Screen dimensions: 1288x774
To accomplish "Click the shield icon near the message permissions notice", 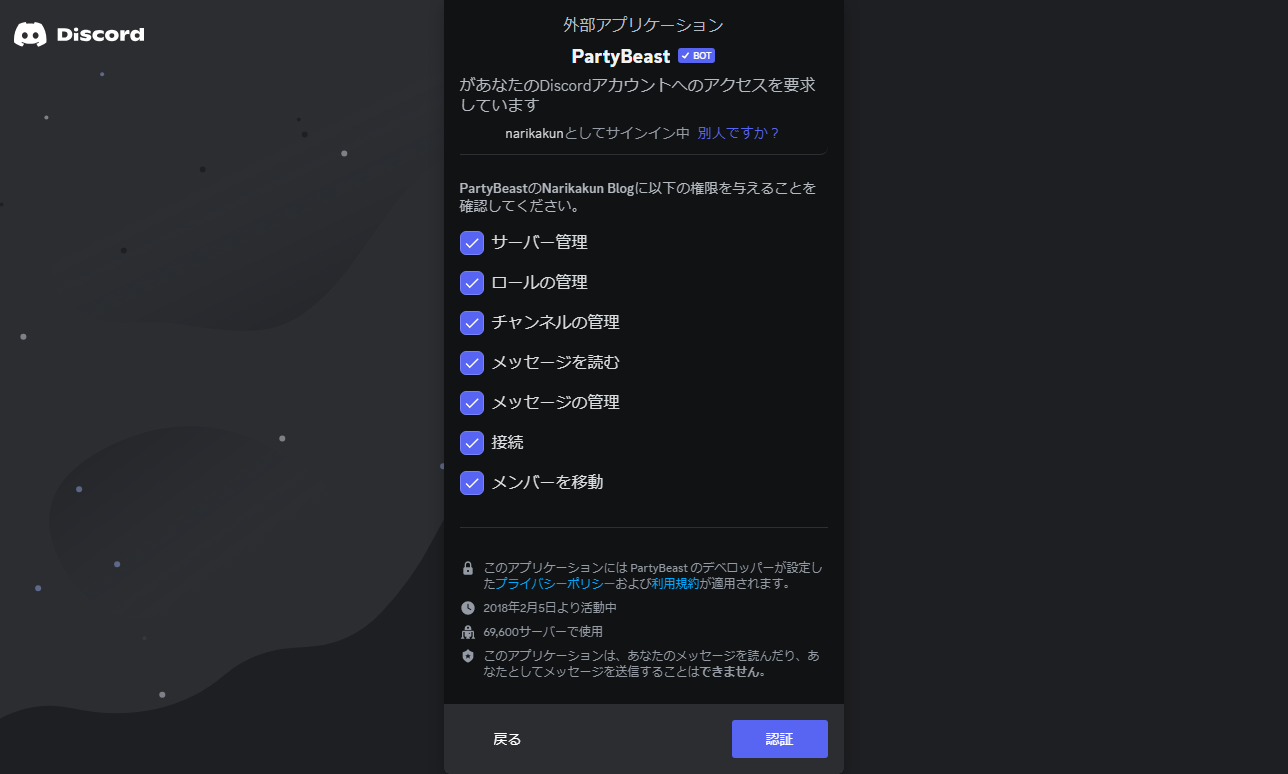I will [468, 657].
